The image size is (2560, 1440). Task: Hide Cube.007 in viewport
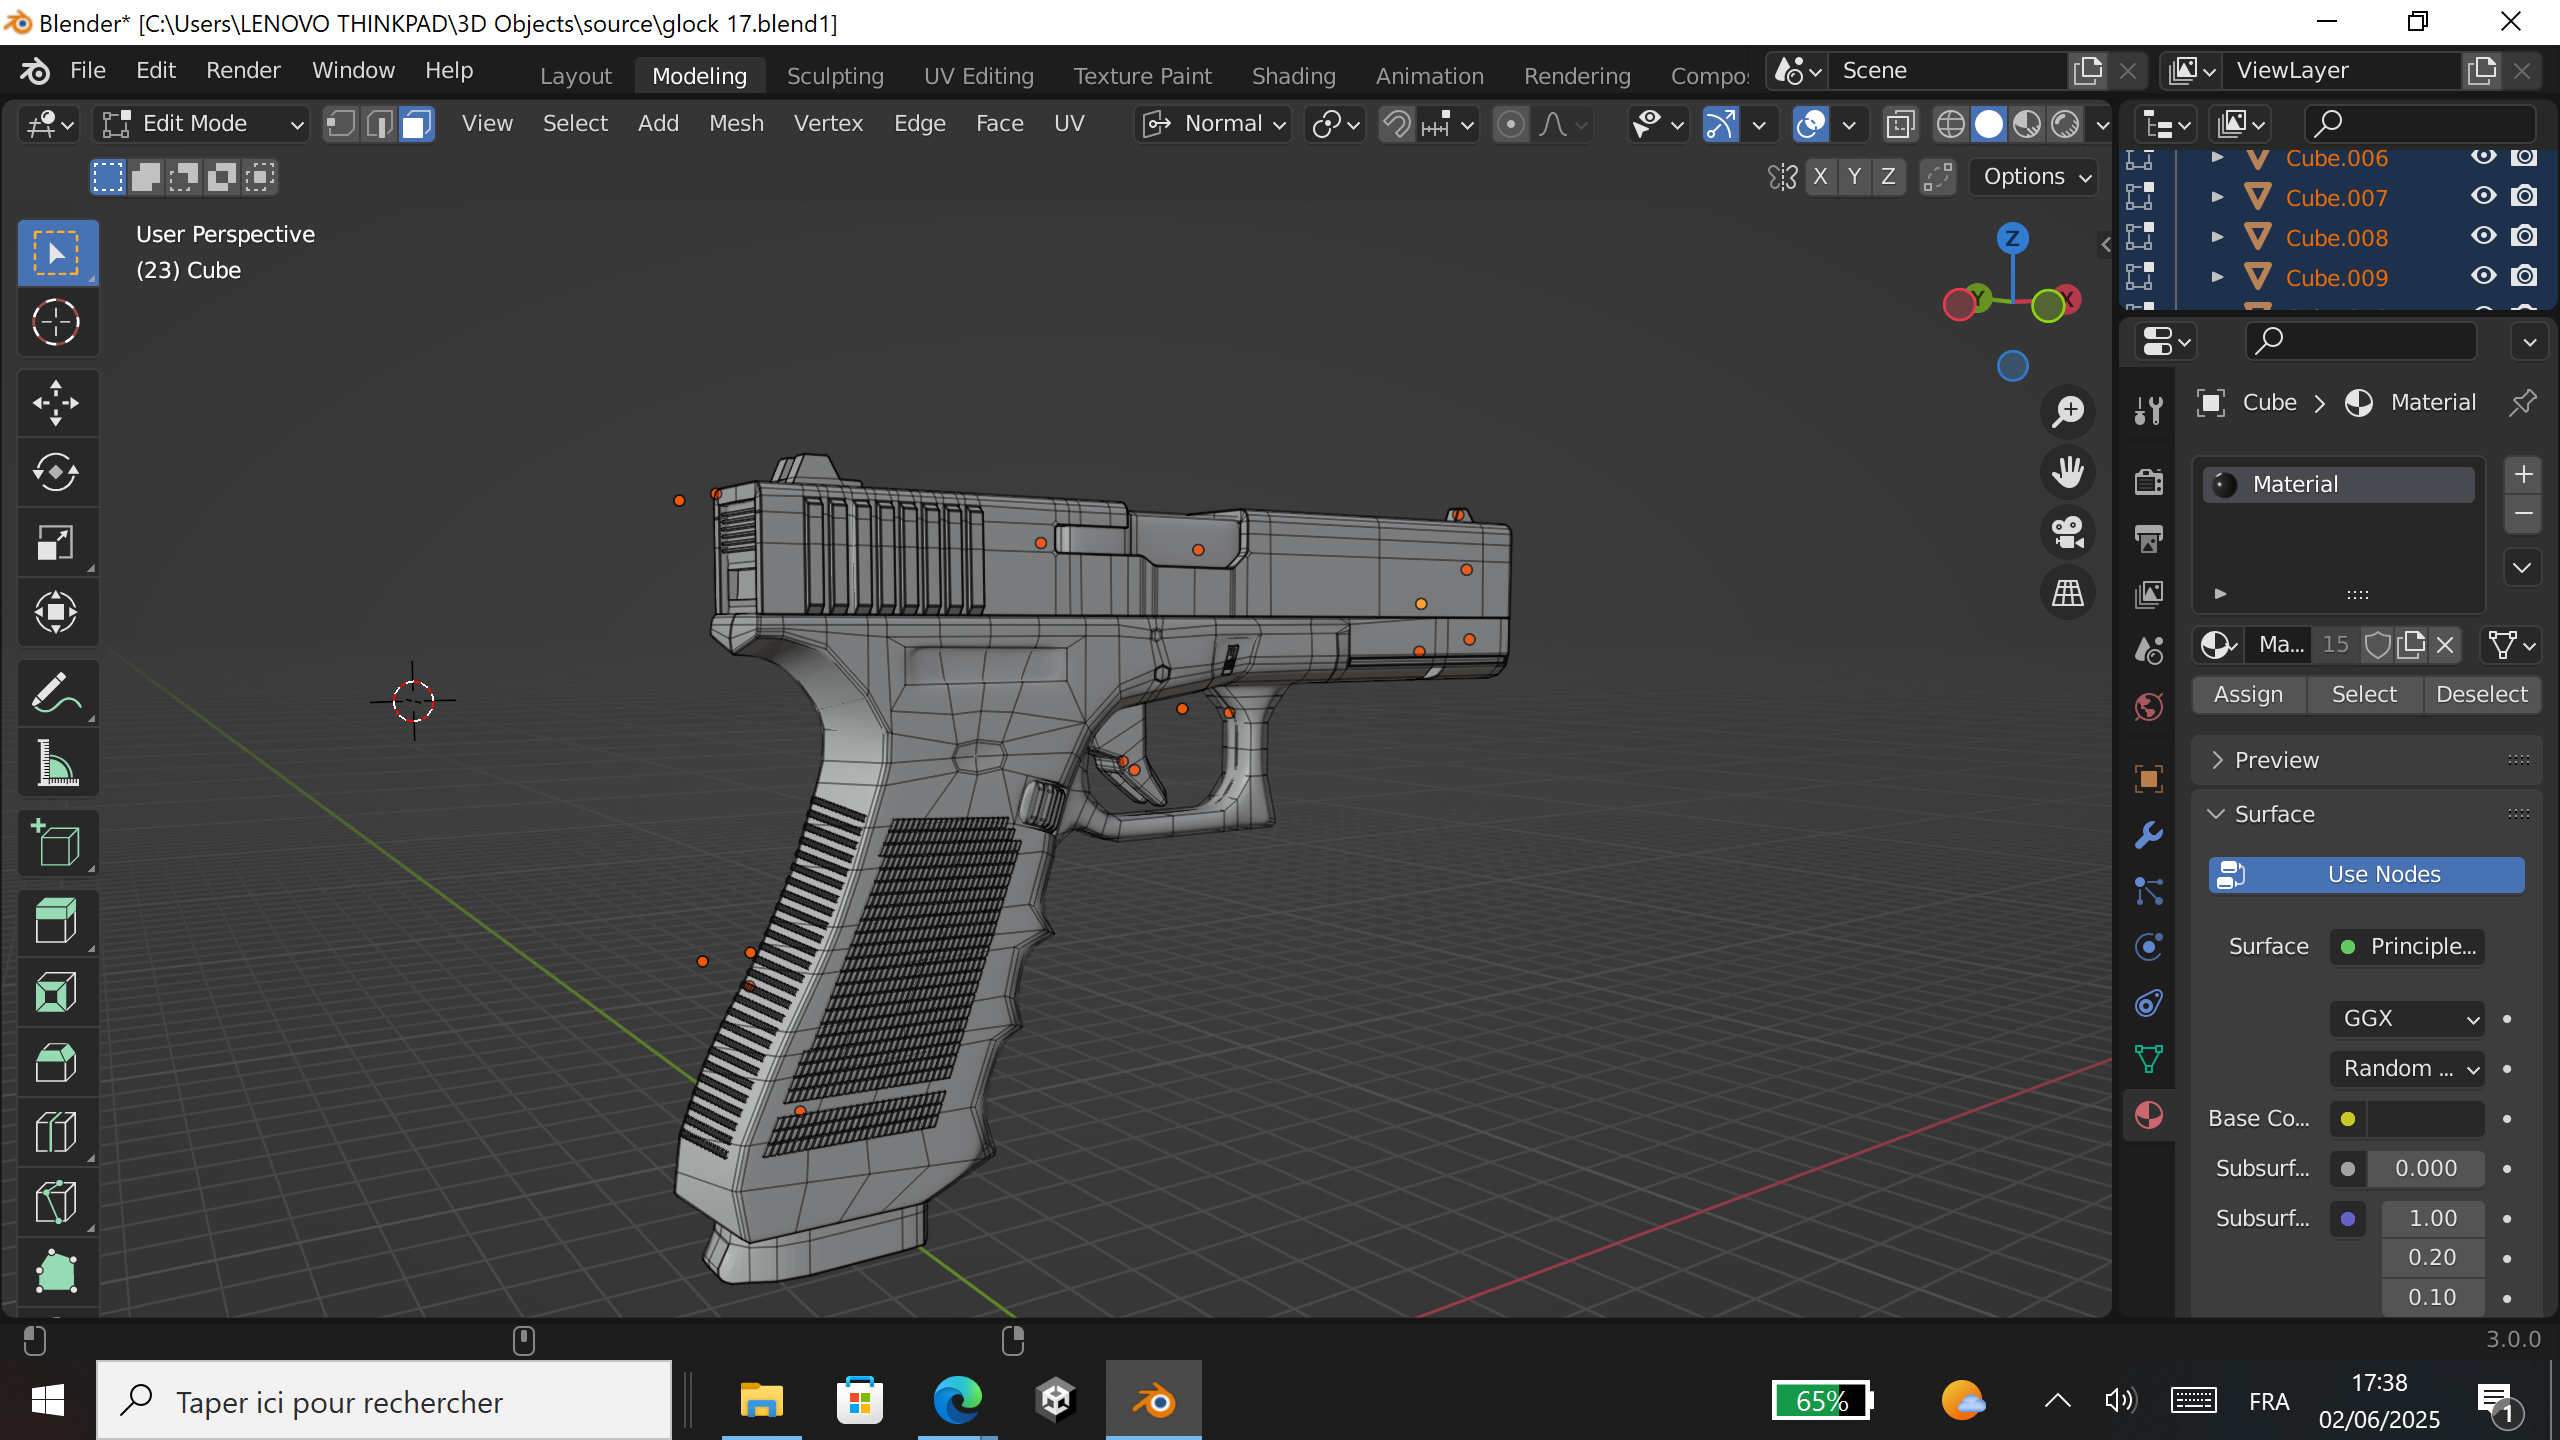coord(2483,197)
